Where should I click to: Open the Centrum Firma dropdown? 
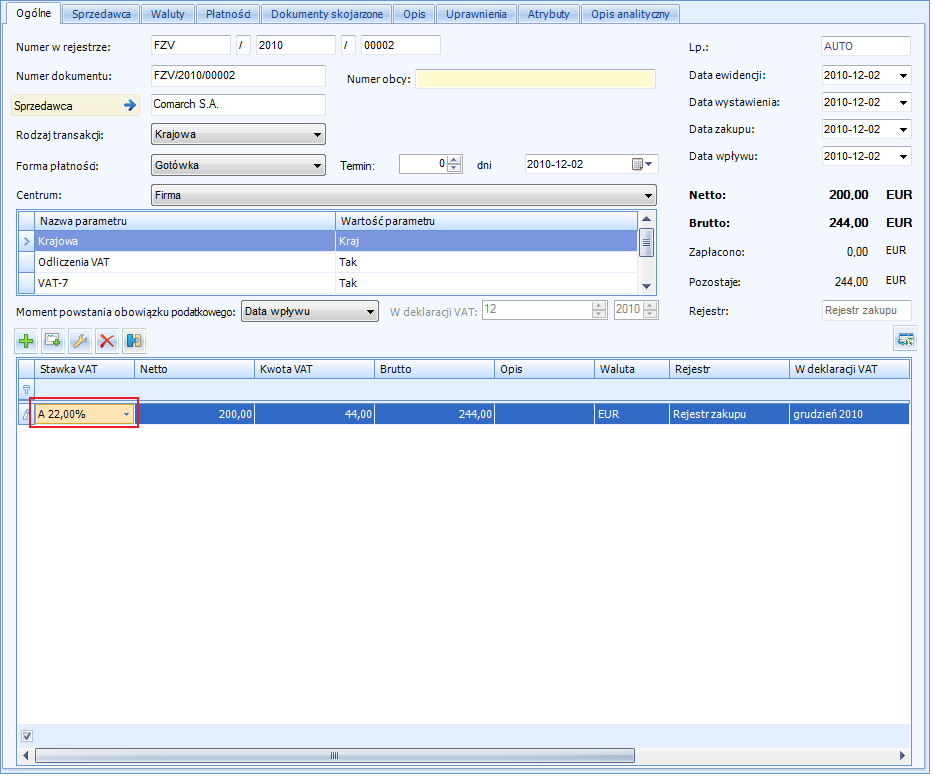(648, 195)
